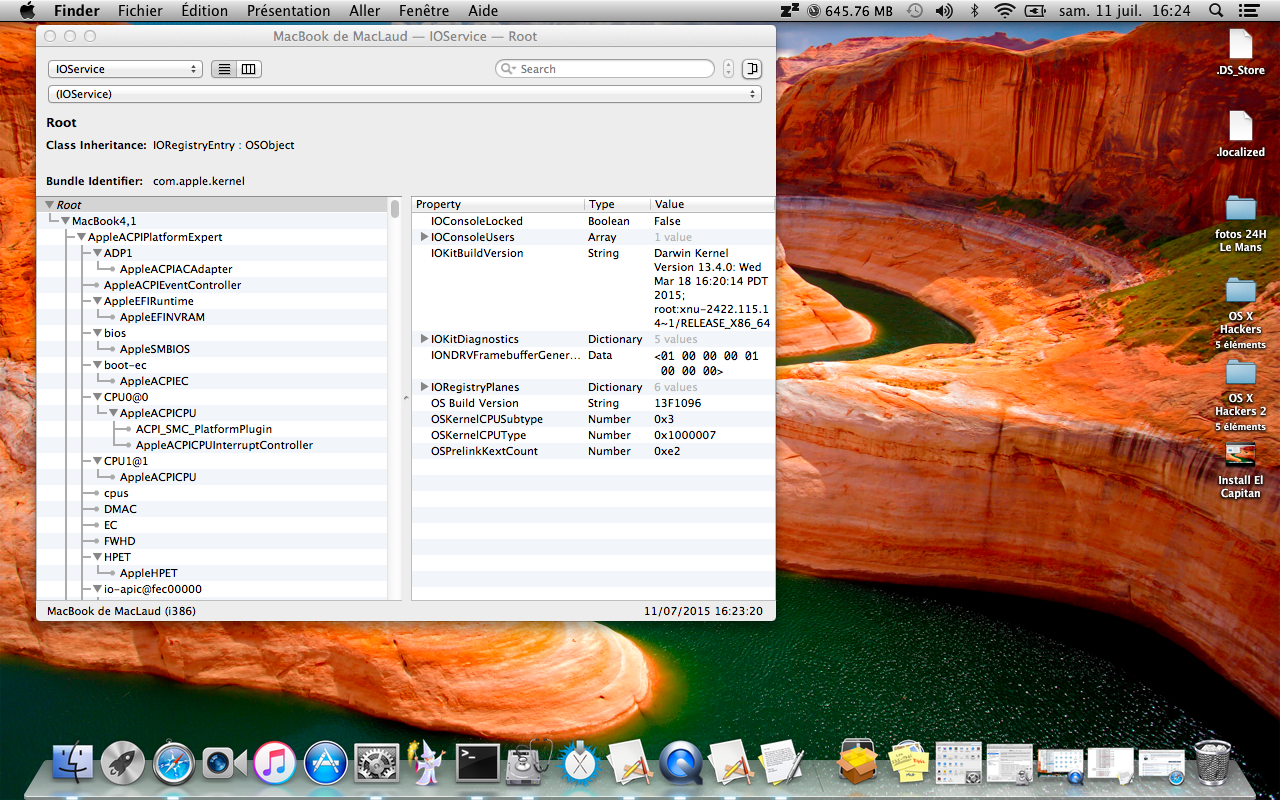Select the AppleSMBIOS tree entry
The width and height of the screenshot is (1280, 800).
click(x=154, y=349)
